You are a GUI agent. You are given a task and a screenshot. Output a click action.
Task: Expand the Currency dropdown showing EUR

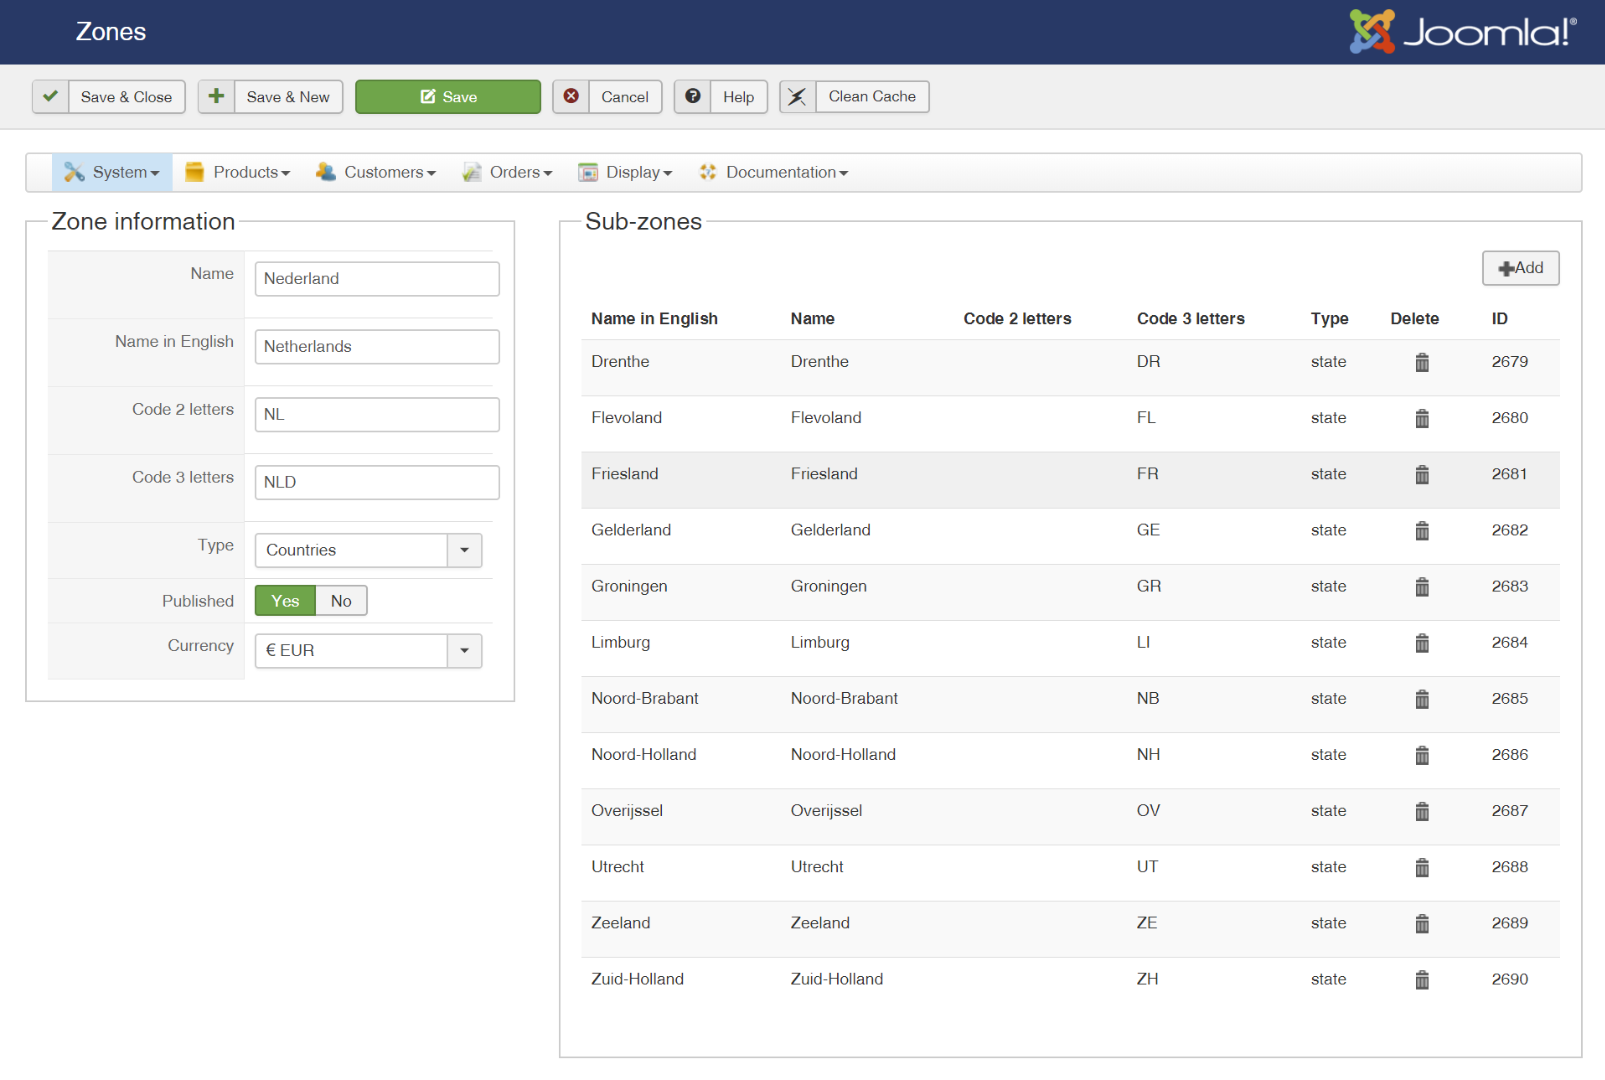[x=368, y=651]
